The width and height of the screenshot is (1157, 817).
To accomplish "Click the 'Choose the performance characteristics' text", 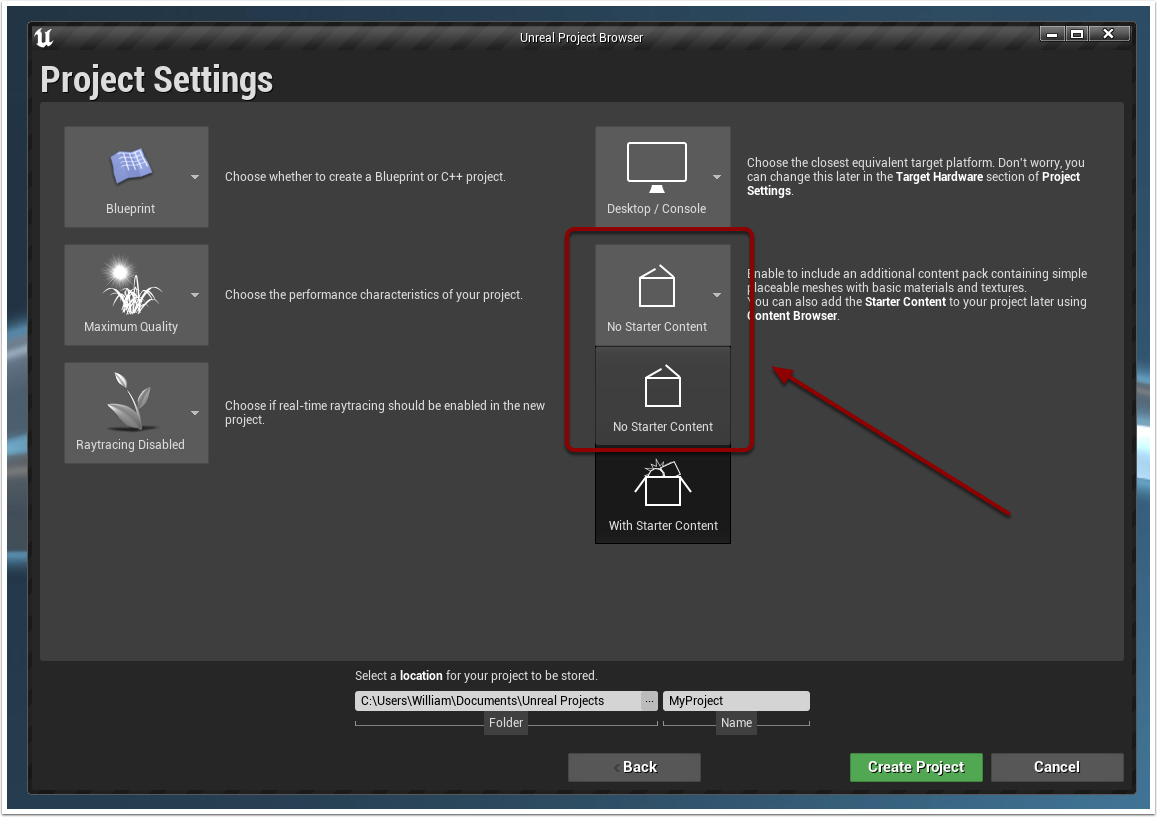I will coord(373,295).
